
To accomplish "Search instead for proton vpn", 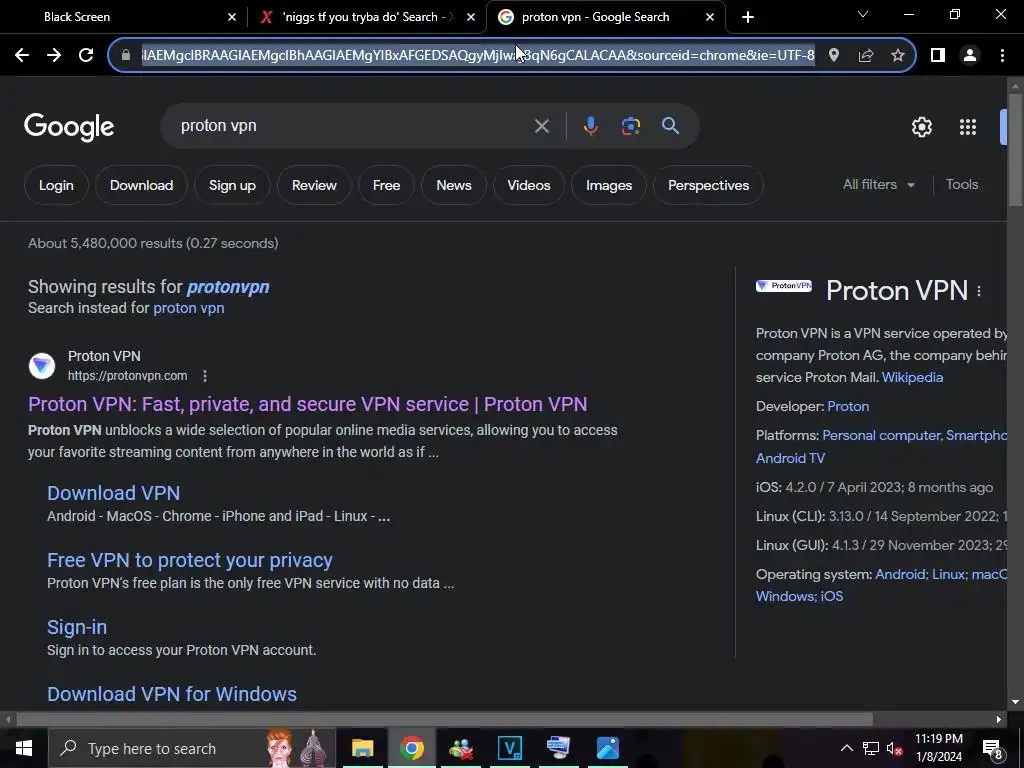I will [x=189, y=308].
